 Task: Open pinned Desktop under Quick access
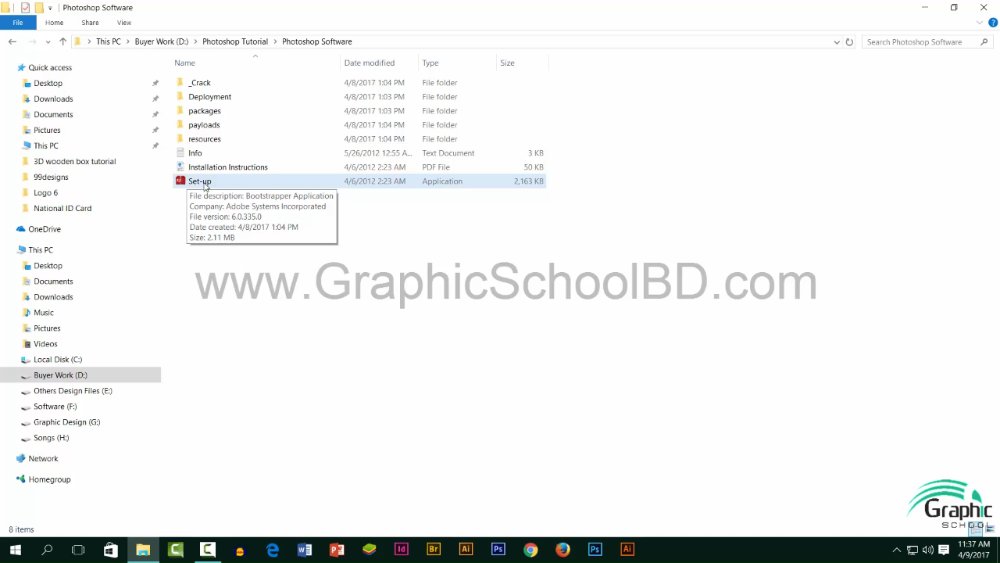[x=48, y=84]
